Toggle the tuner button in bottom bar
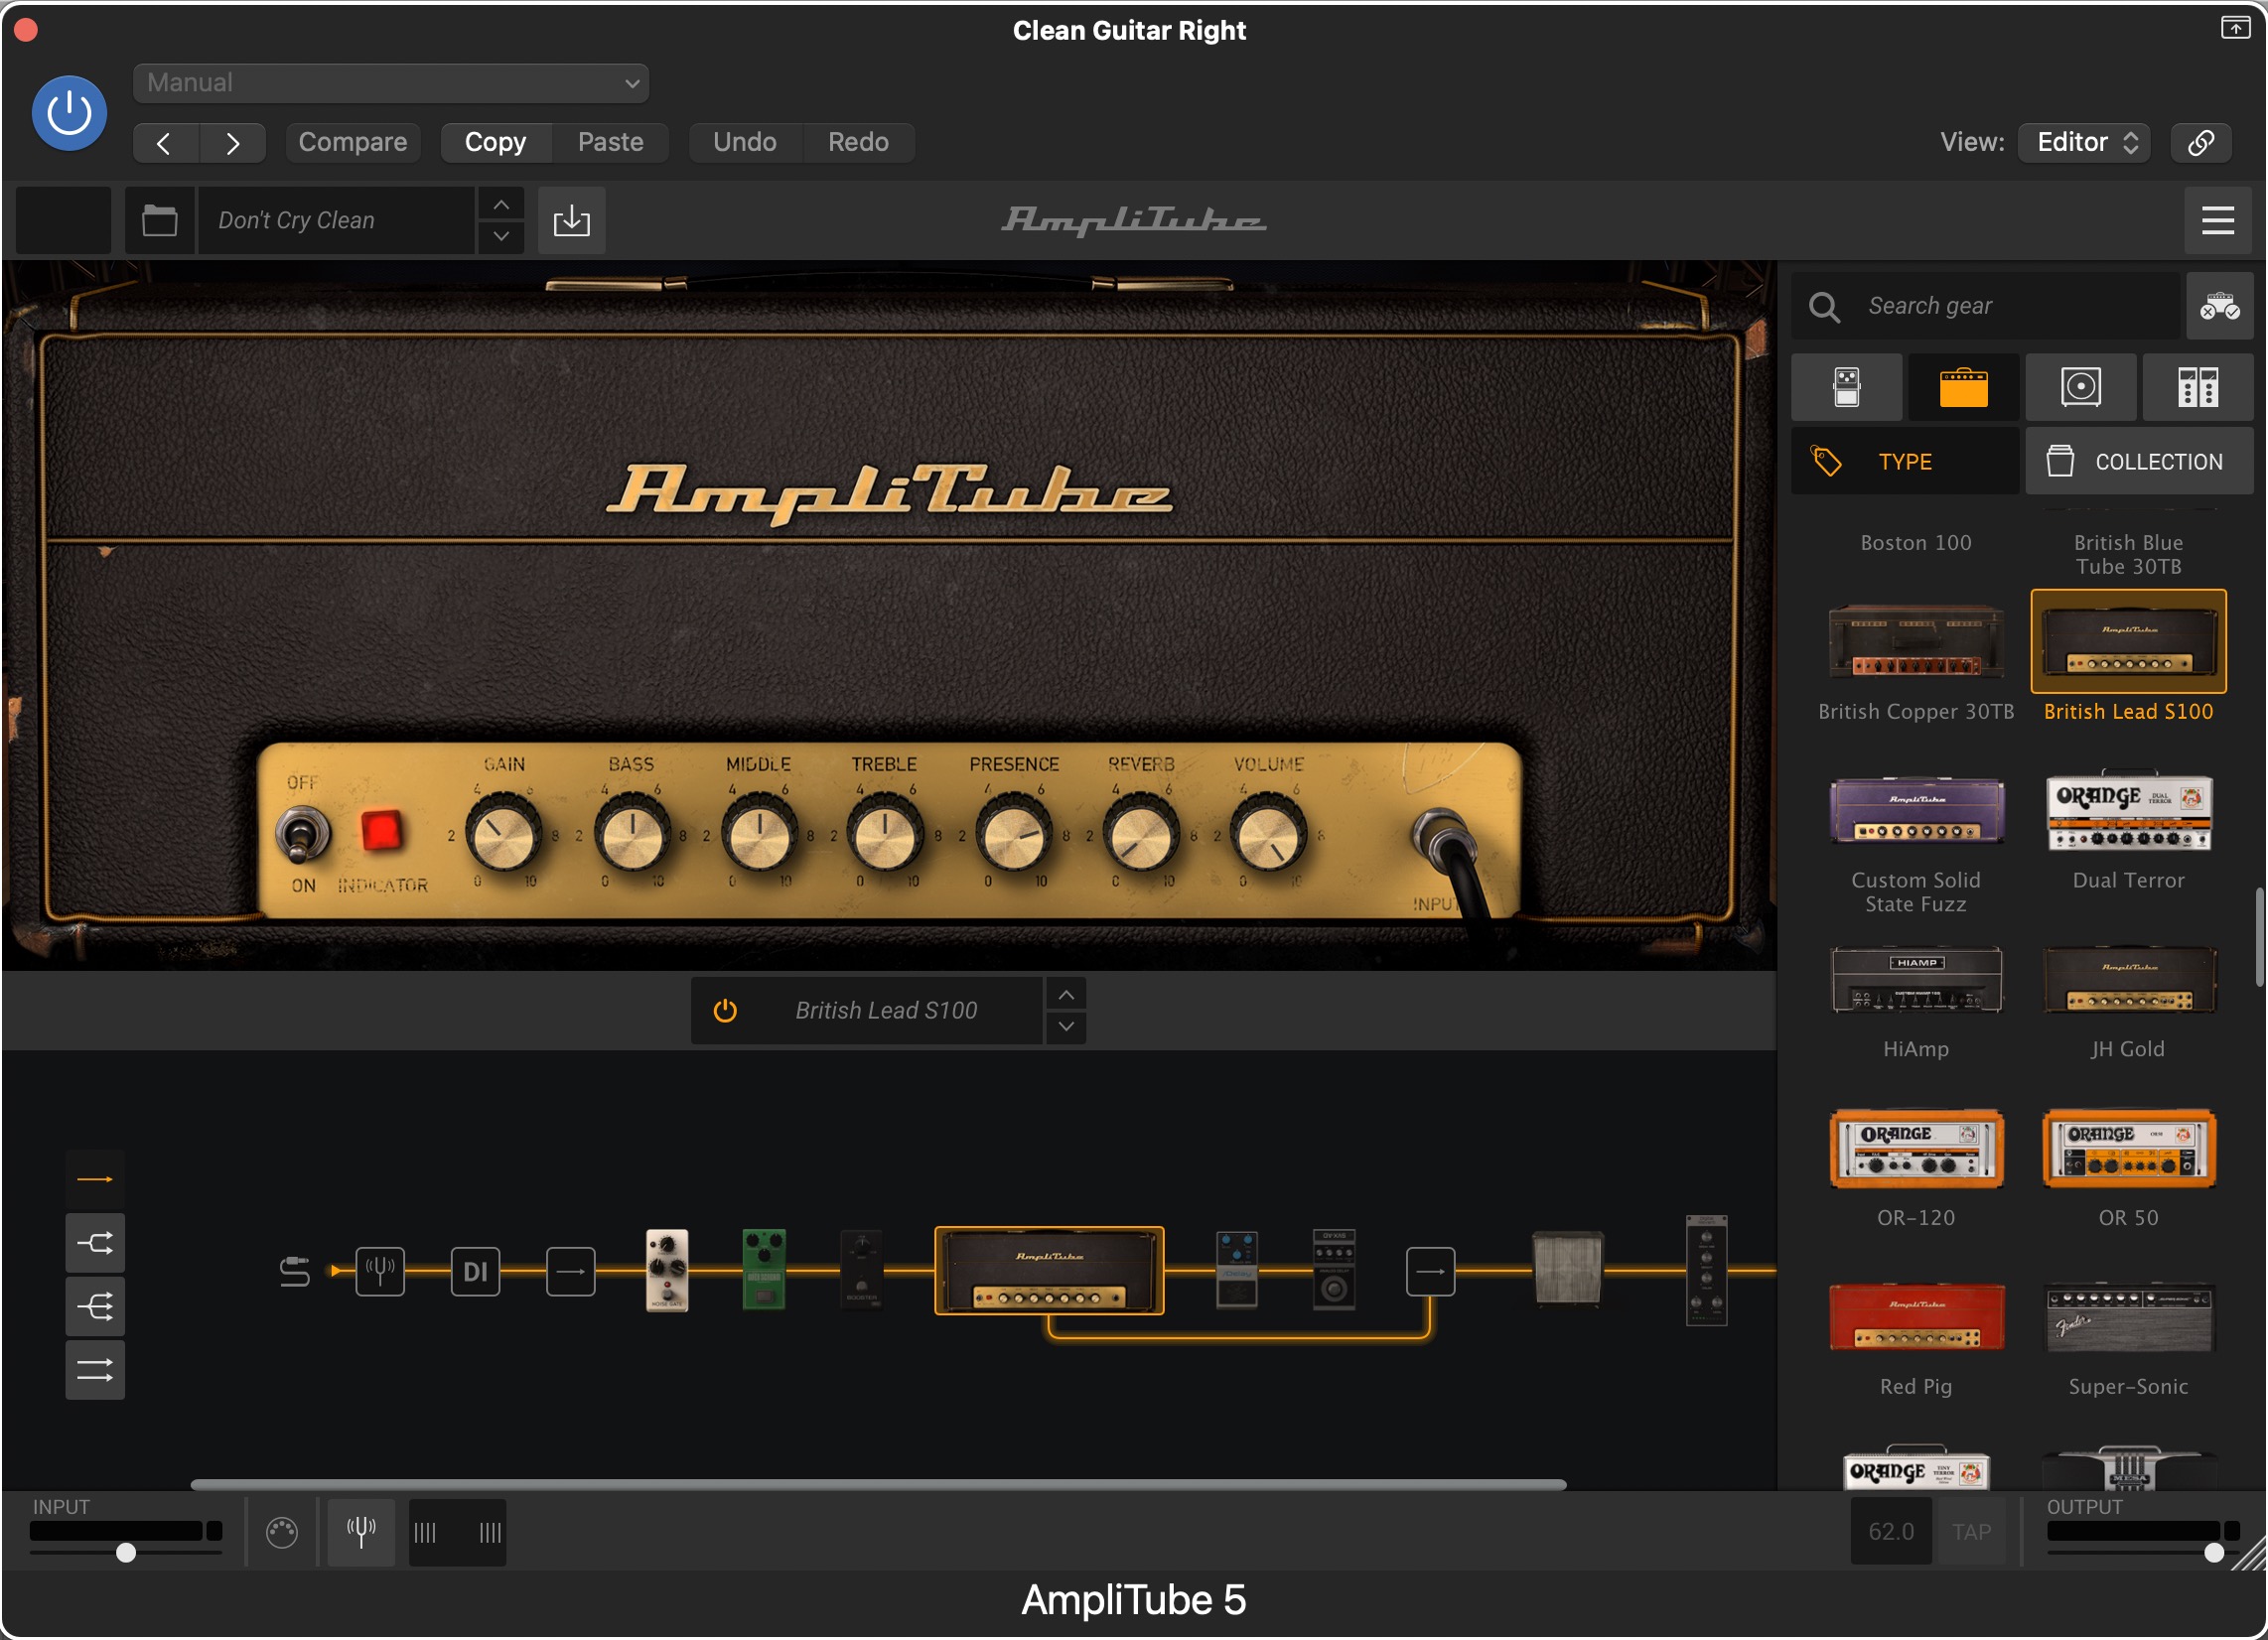The width and height of the screenshot is (2268, 1640). [361, 1532]
